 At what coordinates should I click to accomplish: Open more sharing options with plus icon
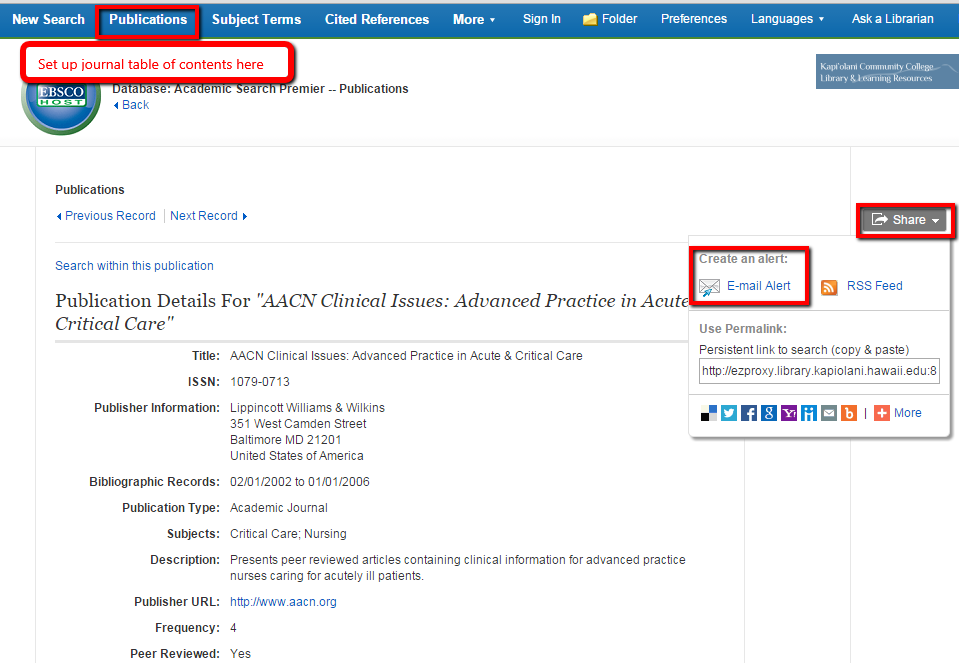[x=882, y=413]
